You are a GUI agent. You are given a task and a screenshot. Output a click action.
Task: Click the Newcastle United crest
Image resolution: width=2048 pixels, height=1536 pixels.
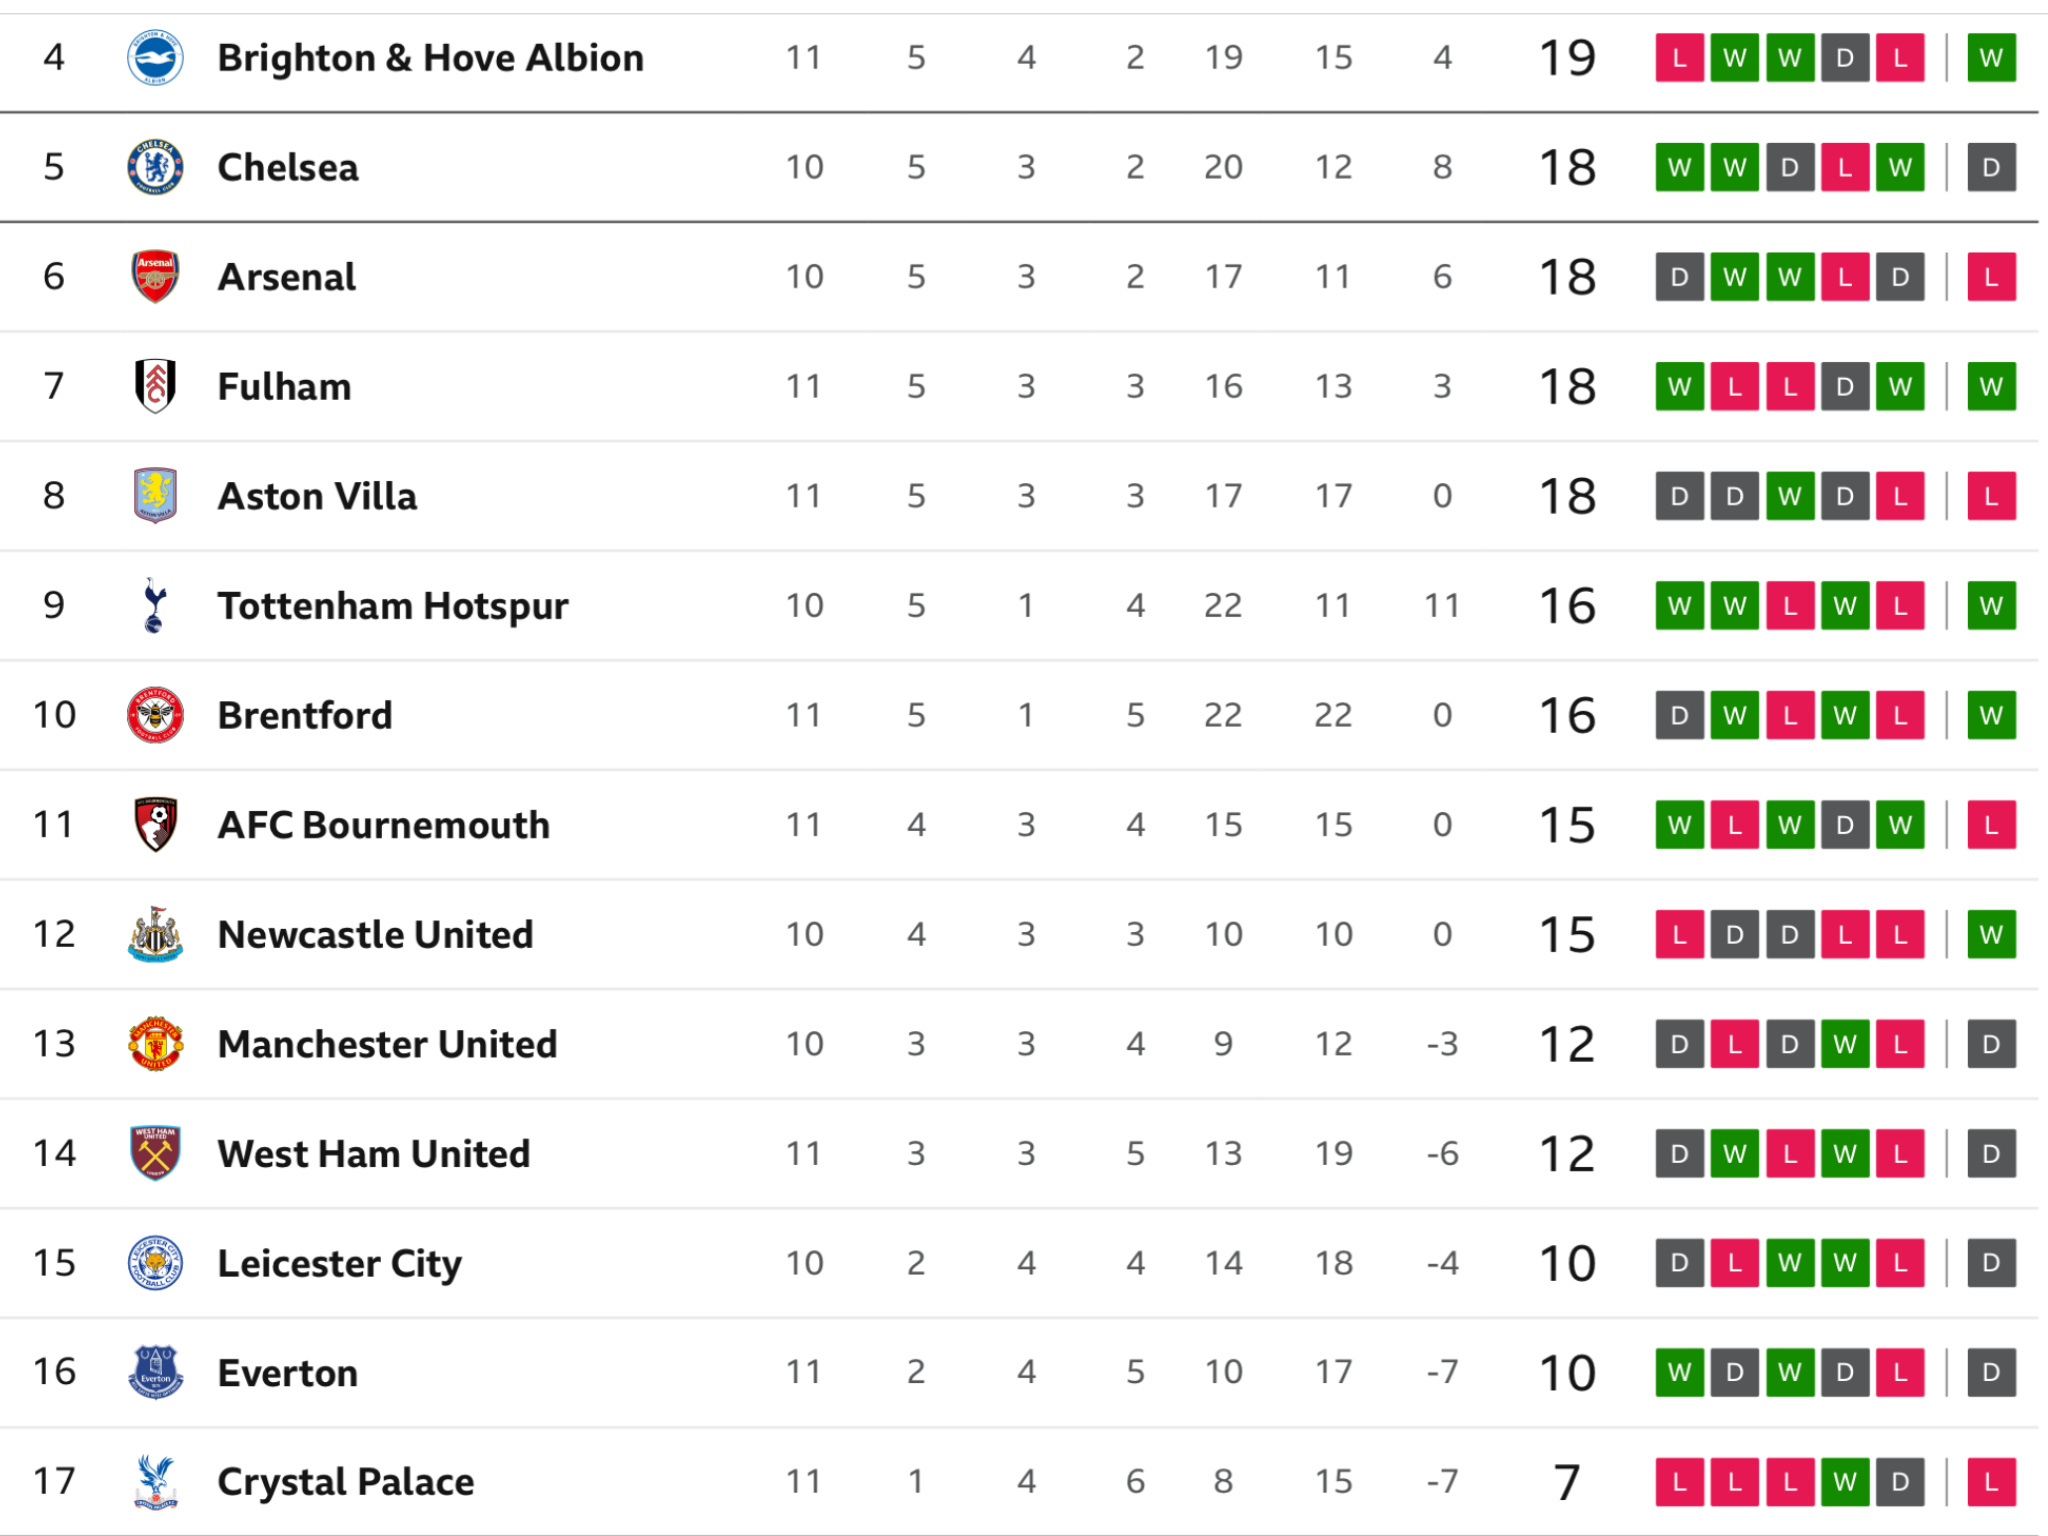155,934
